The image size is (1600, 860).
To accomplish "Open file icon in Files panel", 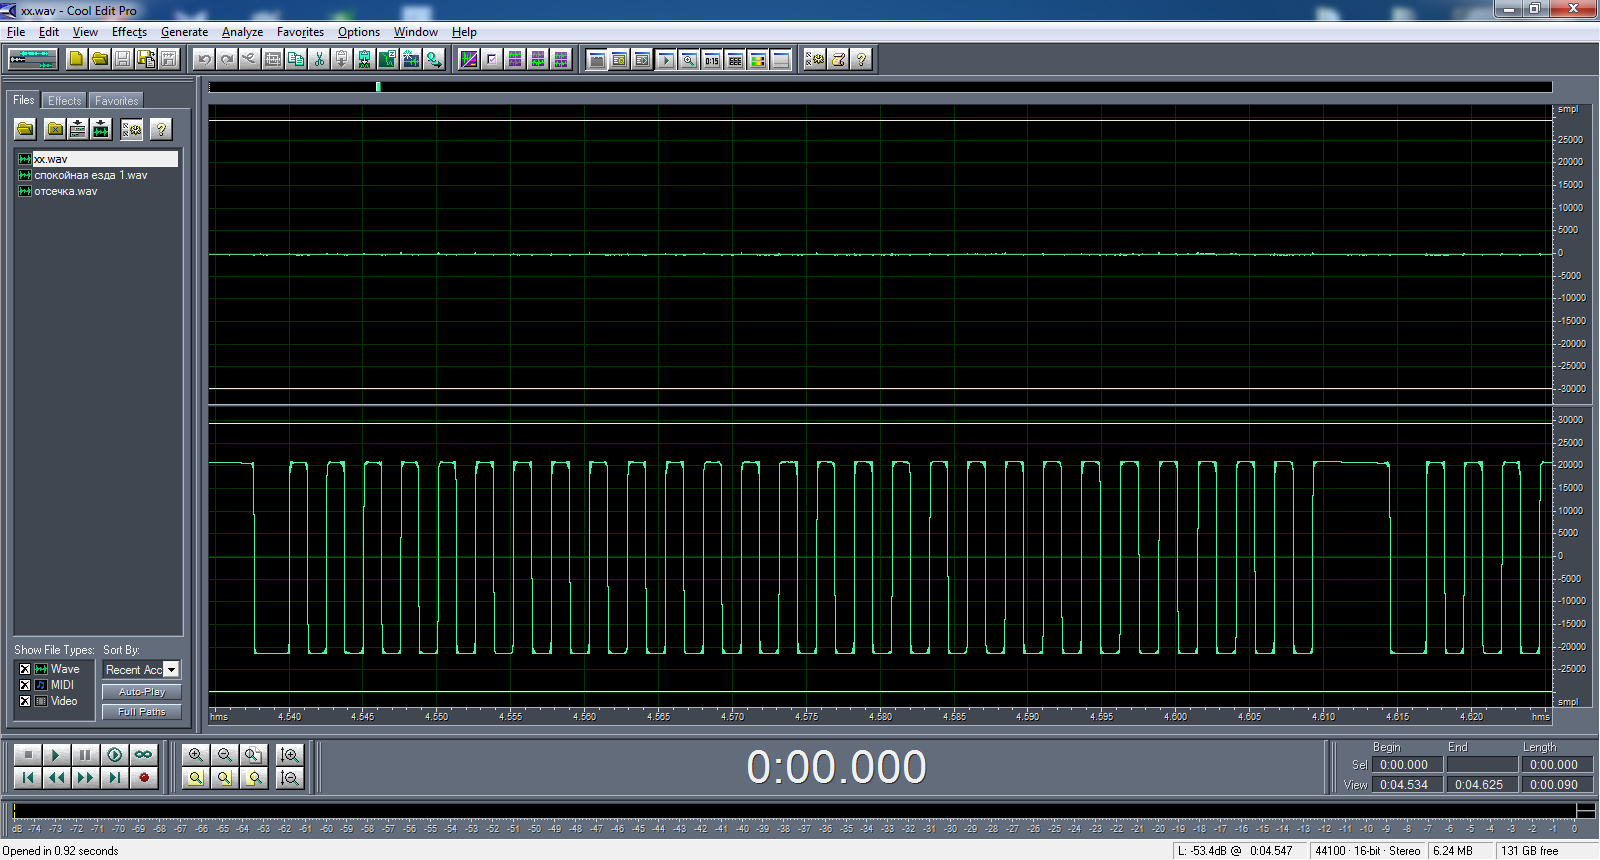I will point(25,129).
